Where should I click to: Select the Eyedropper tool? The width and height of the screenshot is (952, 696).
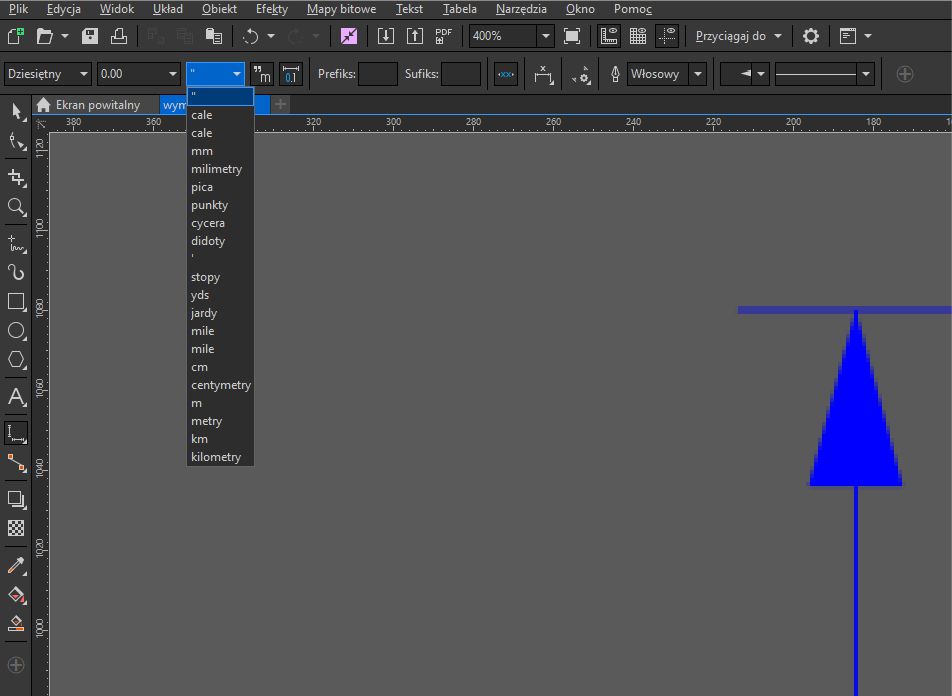point(16,566)
